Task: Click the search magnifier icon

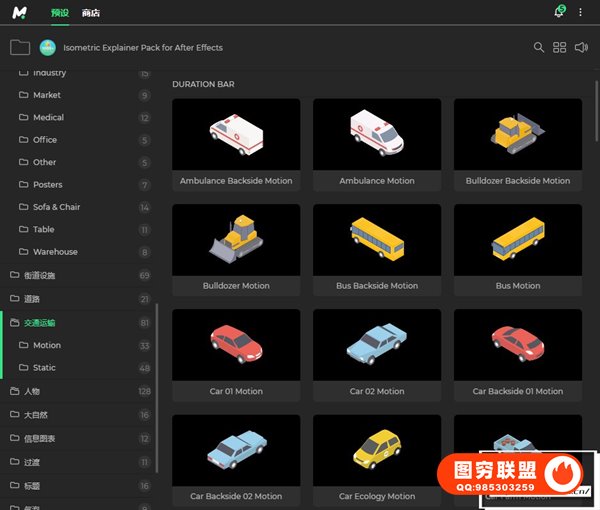Action: (x=539, y=47)
